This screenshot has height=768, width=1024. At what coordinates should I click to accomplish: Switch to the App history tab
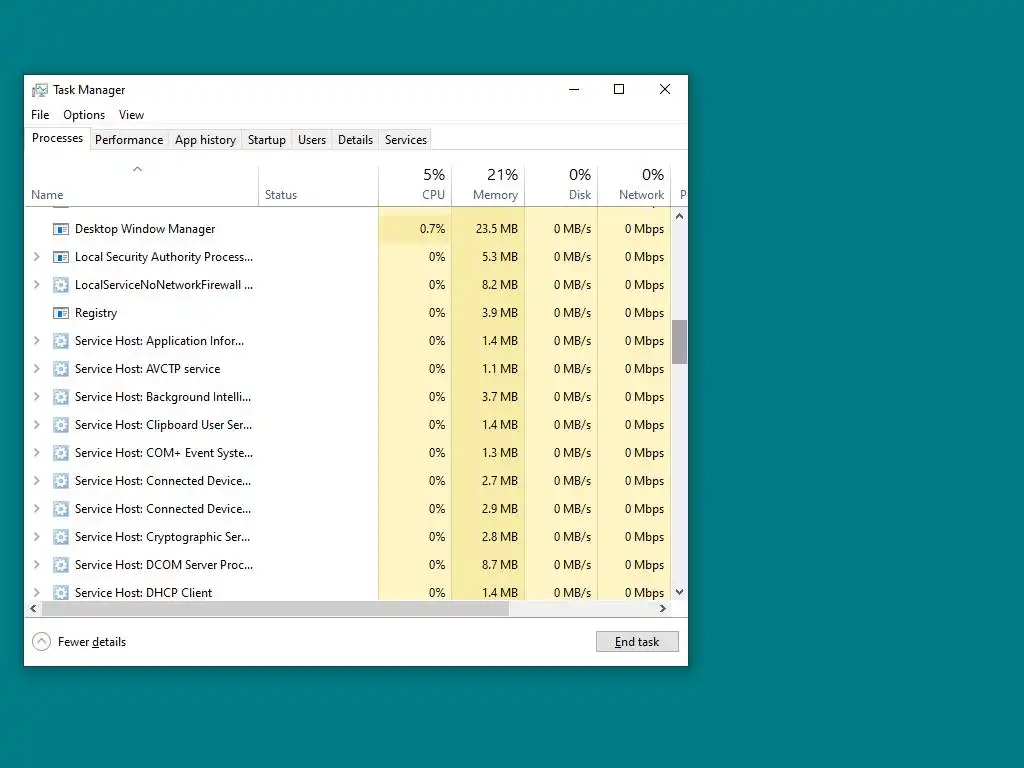click(205, 140)
